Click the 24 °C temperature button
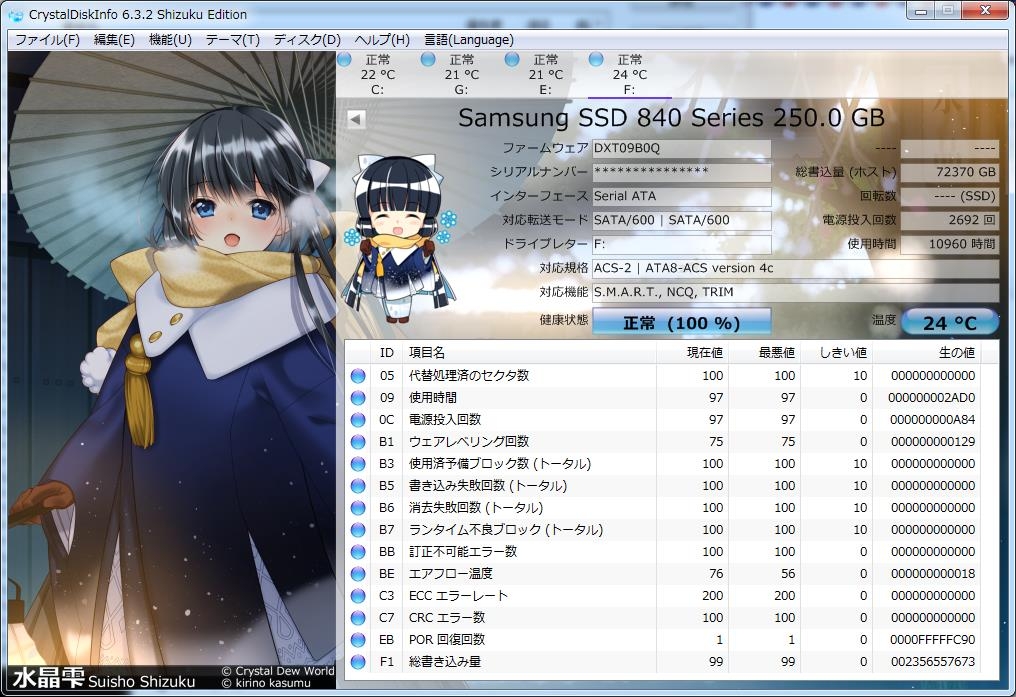 coord(949,322)
